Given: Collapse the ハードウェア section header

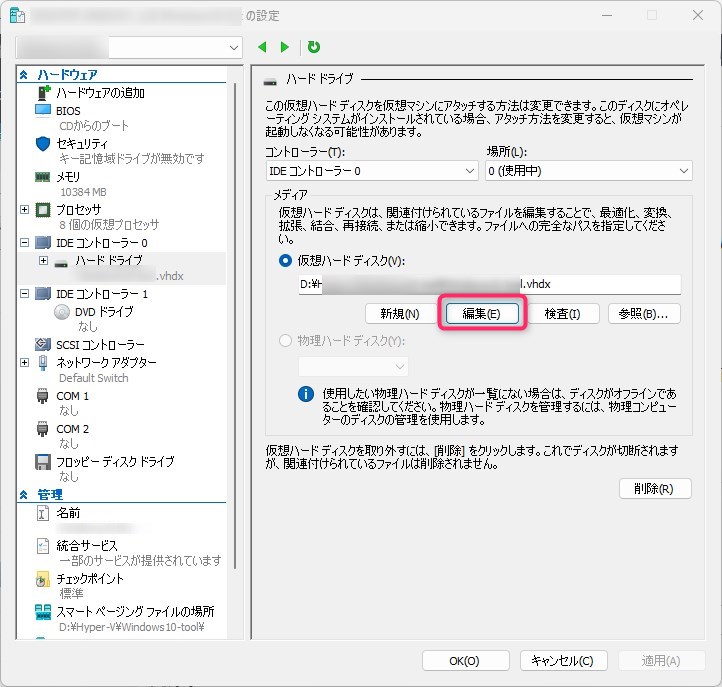Looking at the screenshot, I should point(25,75).
